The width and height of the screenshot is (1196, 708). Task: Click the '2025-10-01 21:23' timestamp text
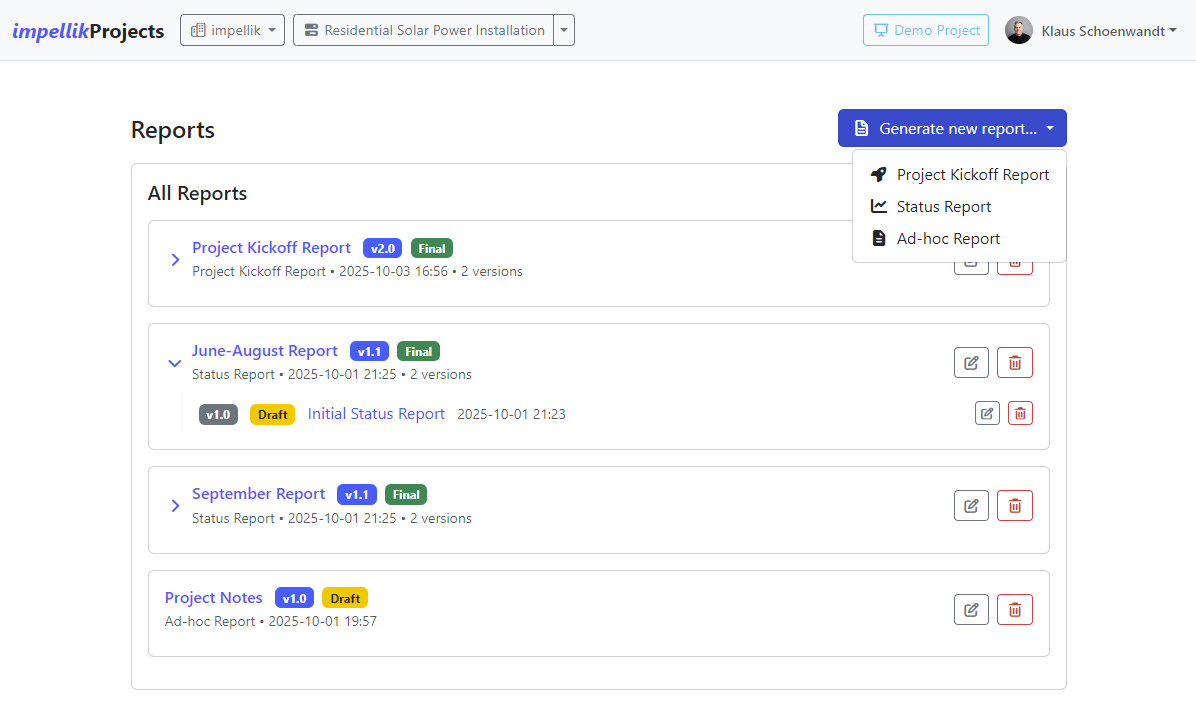pos(512,414)
